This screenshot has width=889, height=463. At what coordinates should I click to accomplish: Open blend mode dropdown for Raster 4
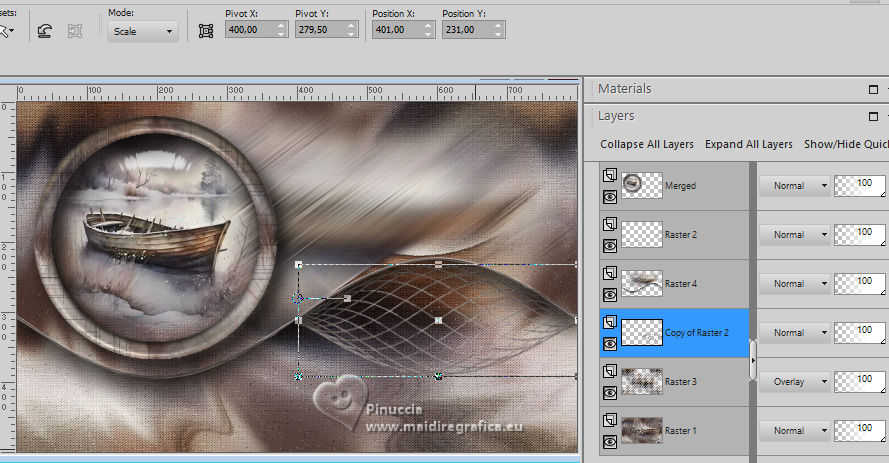point(794,284)
